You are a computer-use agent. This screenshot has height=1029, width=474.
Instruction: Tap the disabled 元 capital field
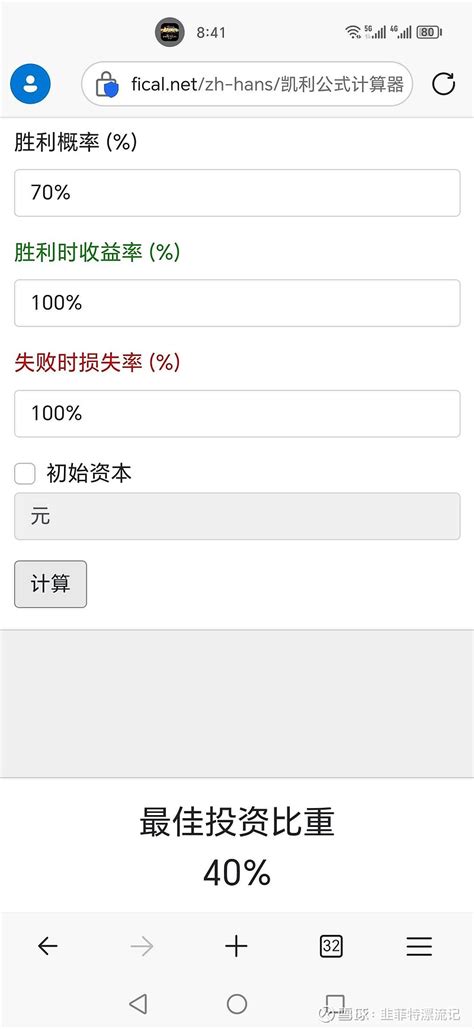(237, 516)
